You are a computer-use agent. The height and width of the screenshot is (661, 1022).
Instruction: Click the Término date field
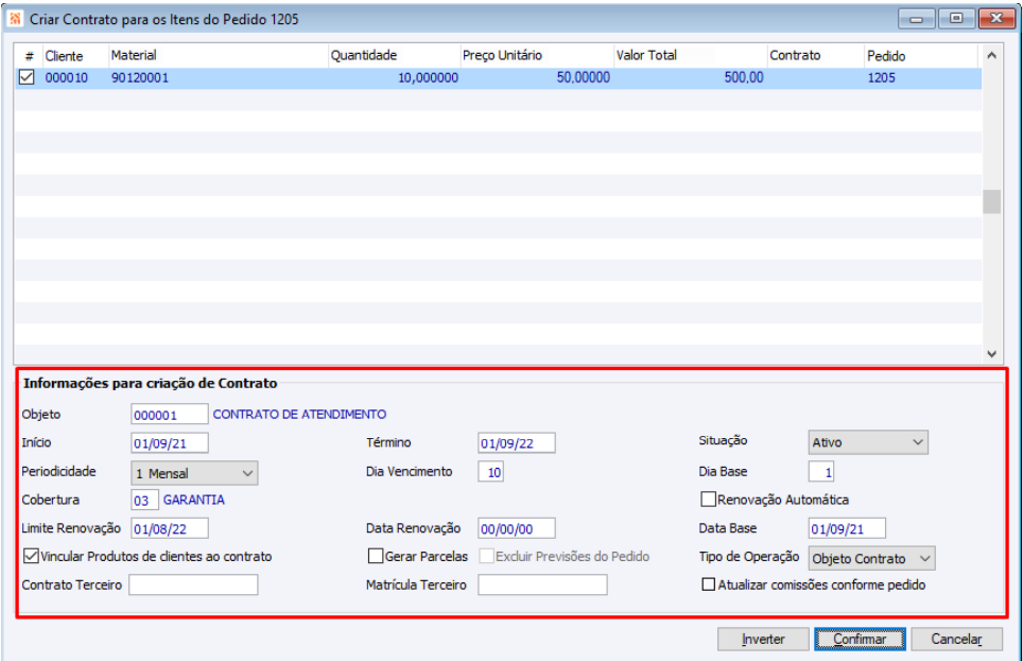coord(516,443)
